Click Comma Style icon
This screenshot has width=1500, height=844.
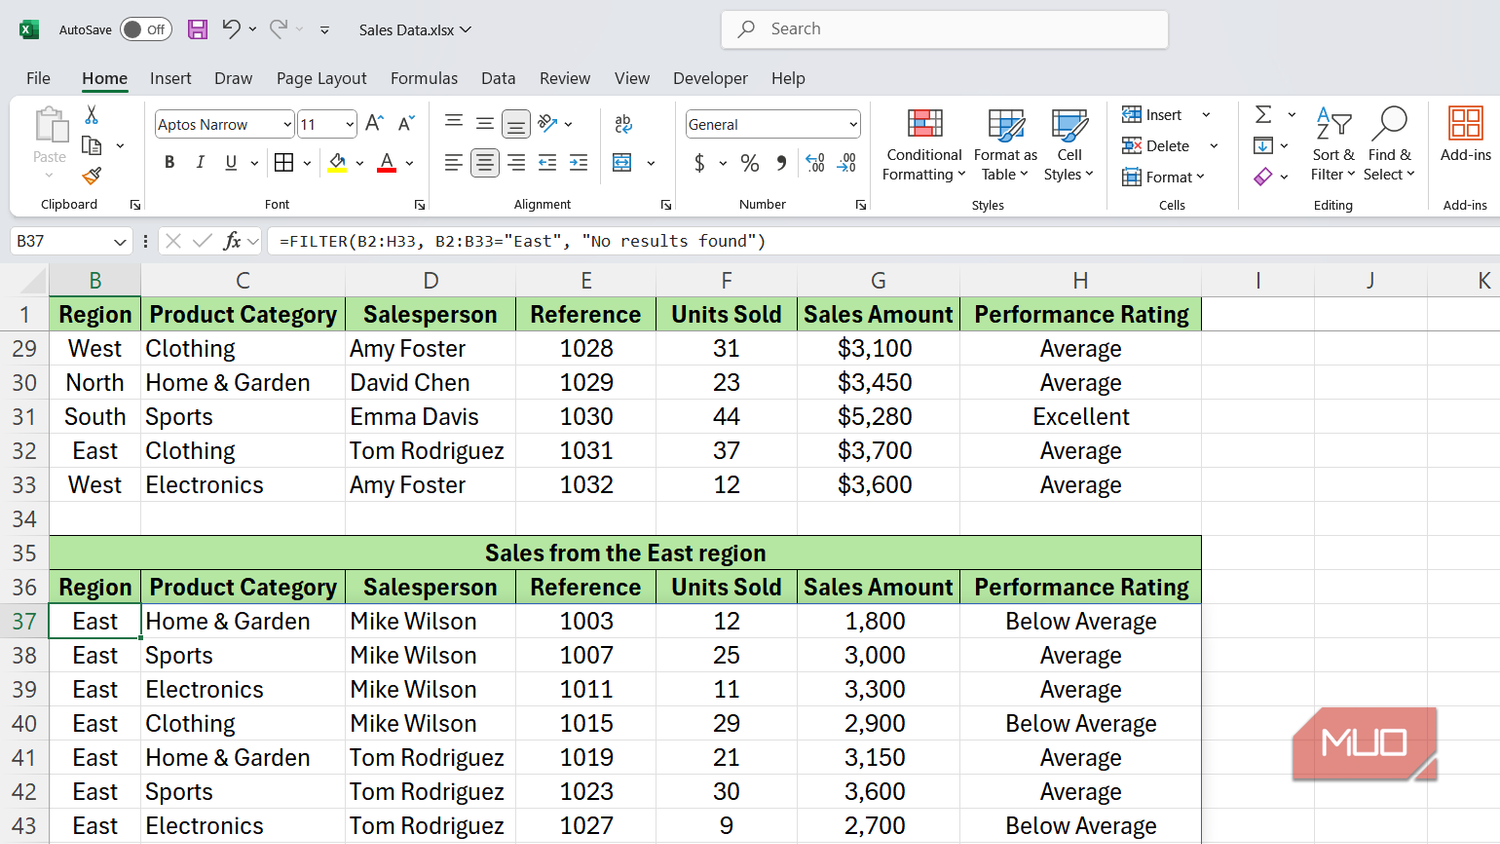tap(781, 163)
